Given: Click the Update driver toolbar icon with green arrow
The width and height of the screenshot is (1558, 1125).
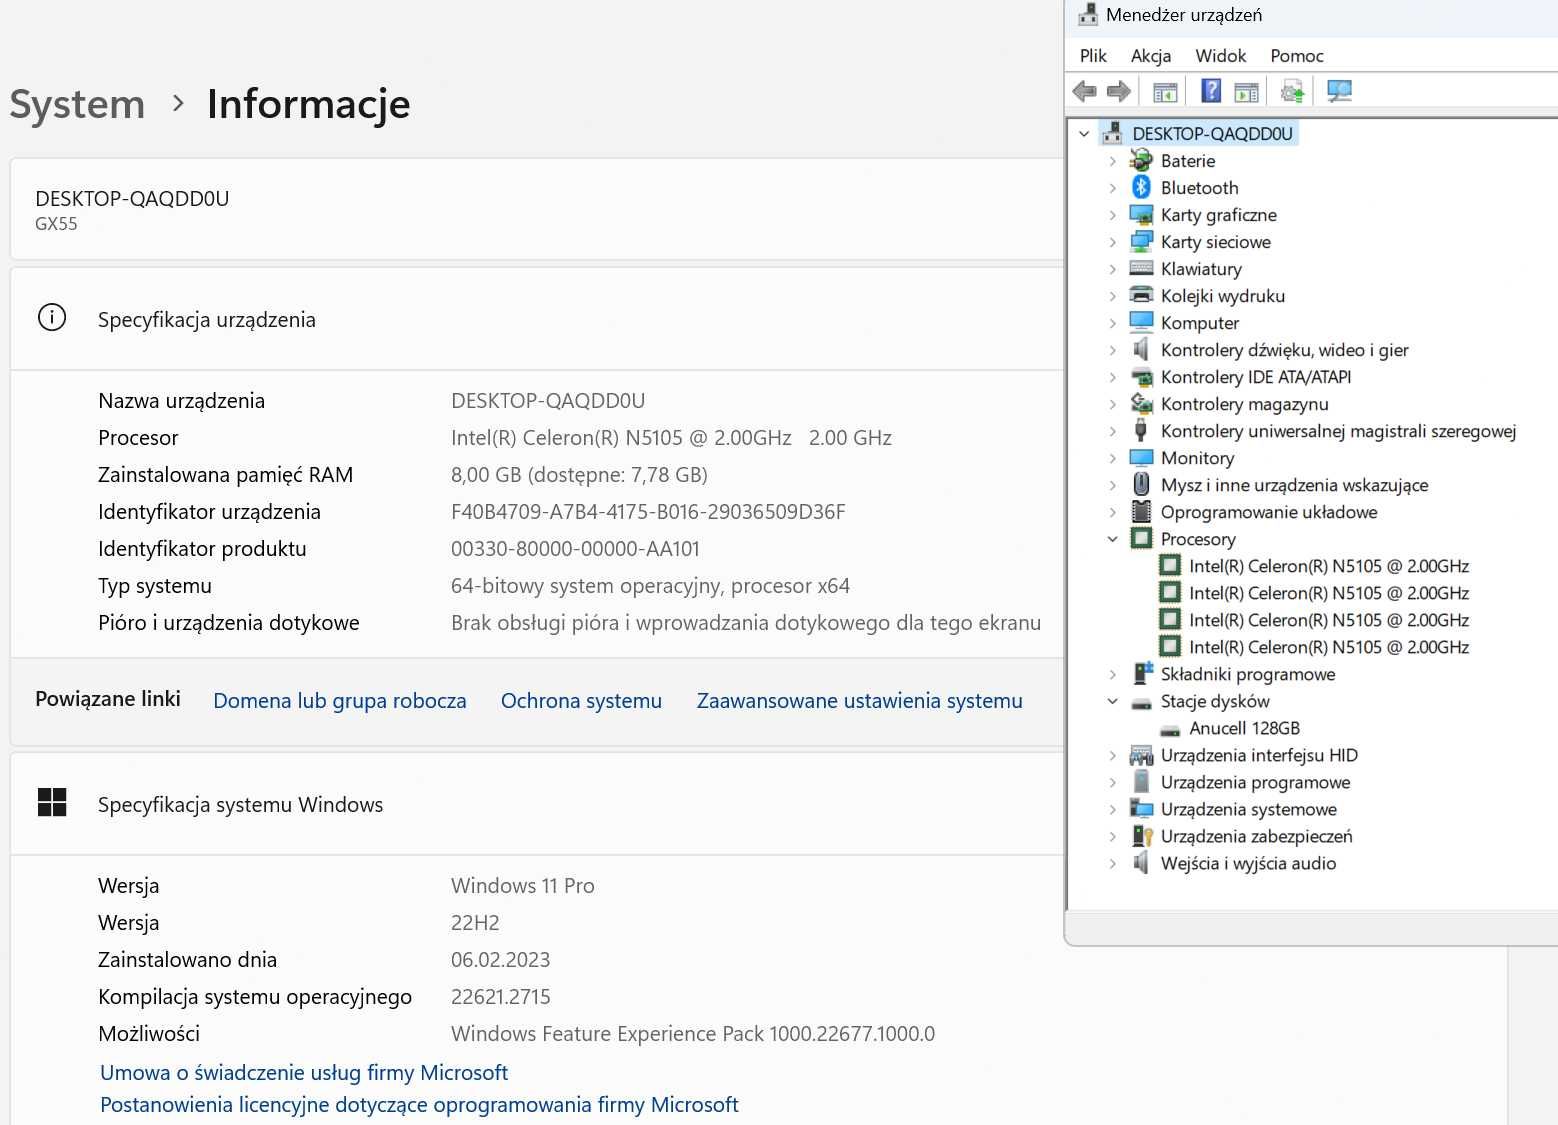Looking at the screenshot, I should 1292,92.
